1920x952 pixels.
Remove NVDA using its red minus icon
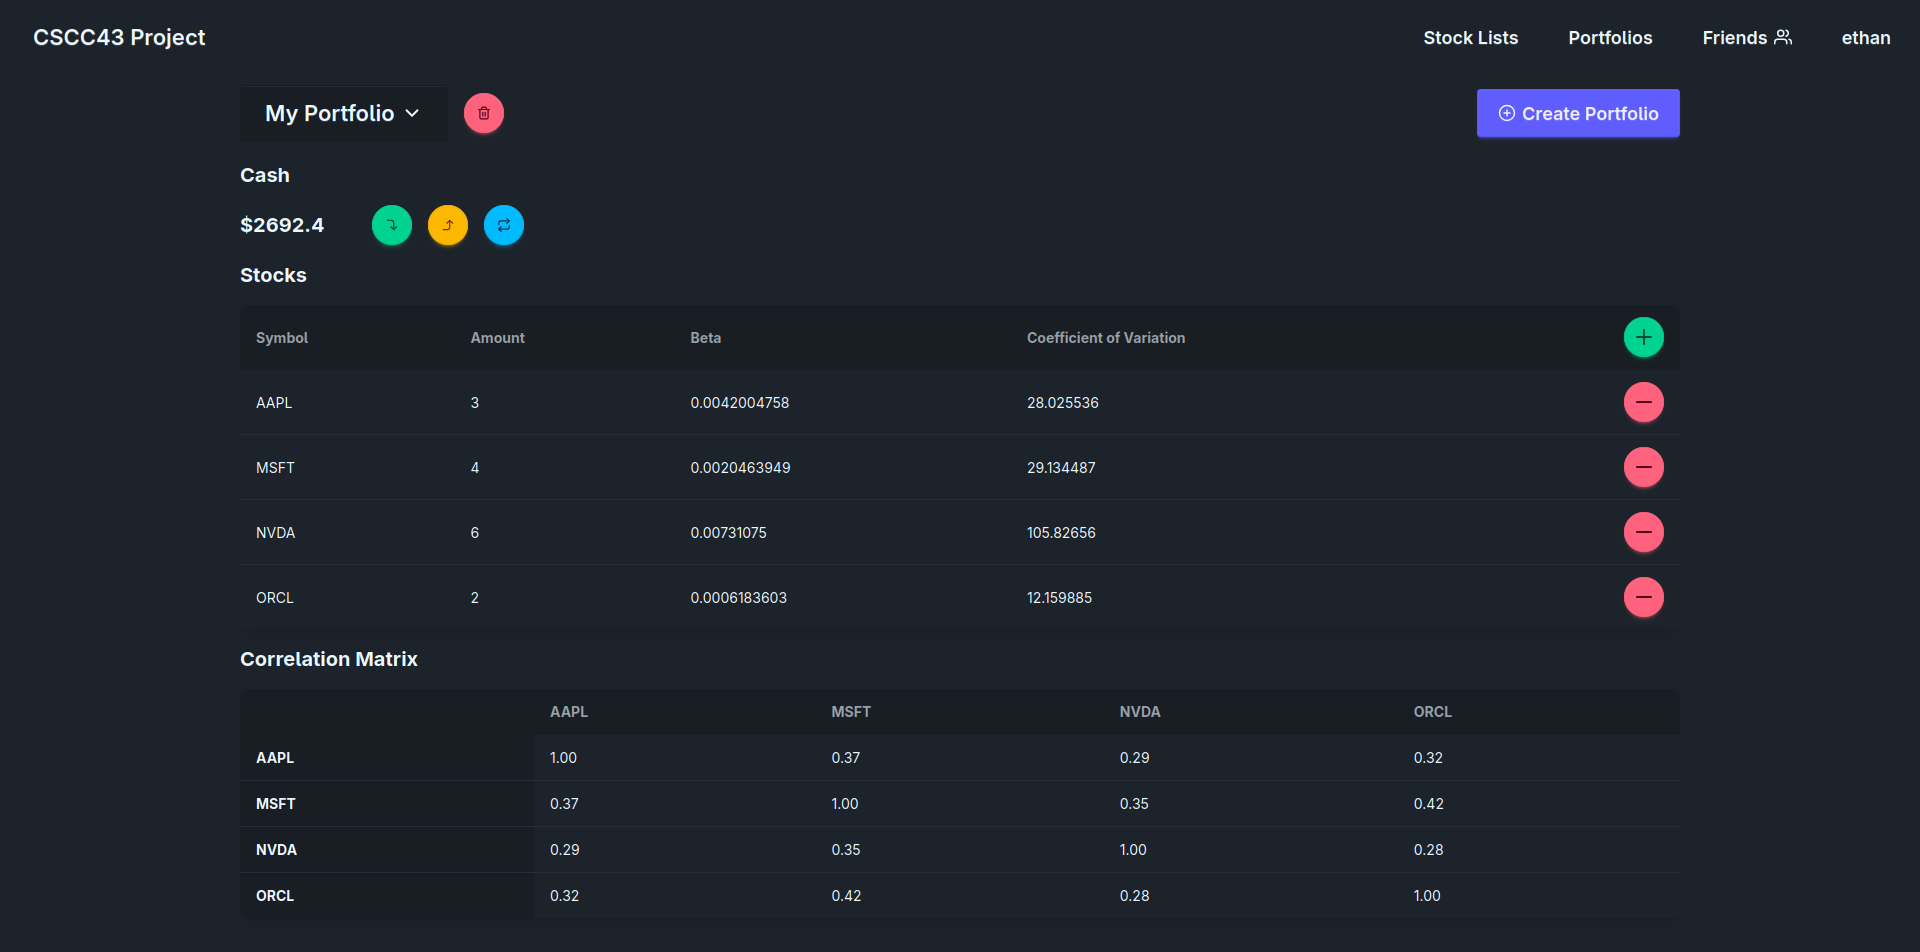tap(1643, 532)
